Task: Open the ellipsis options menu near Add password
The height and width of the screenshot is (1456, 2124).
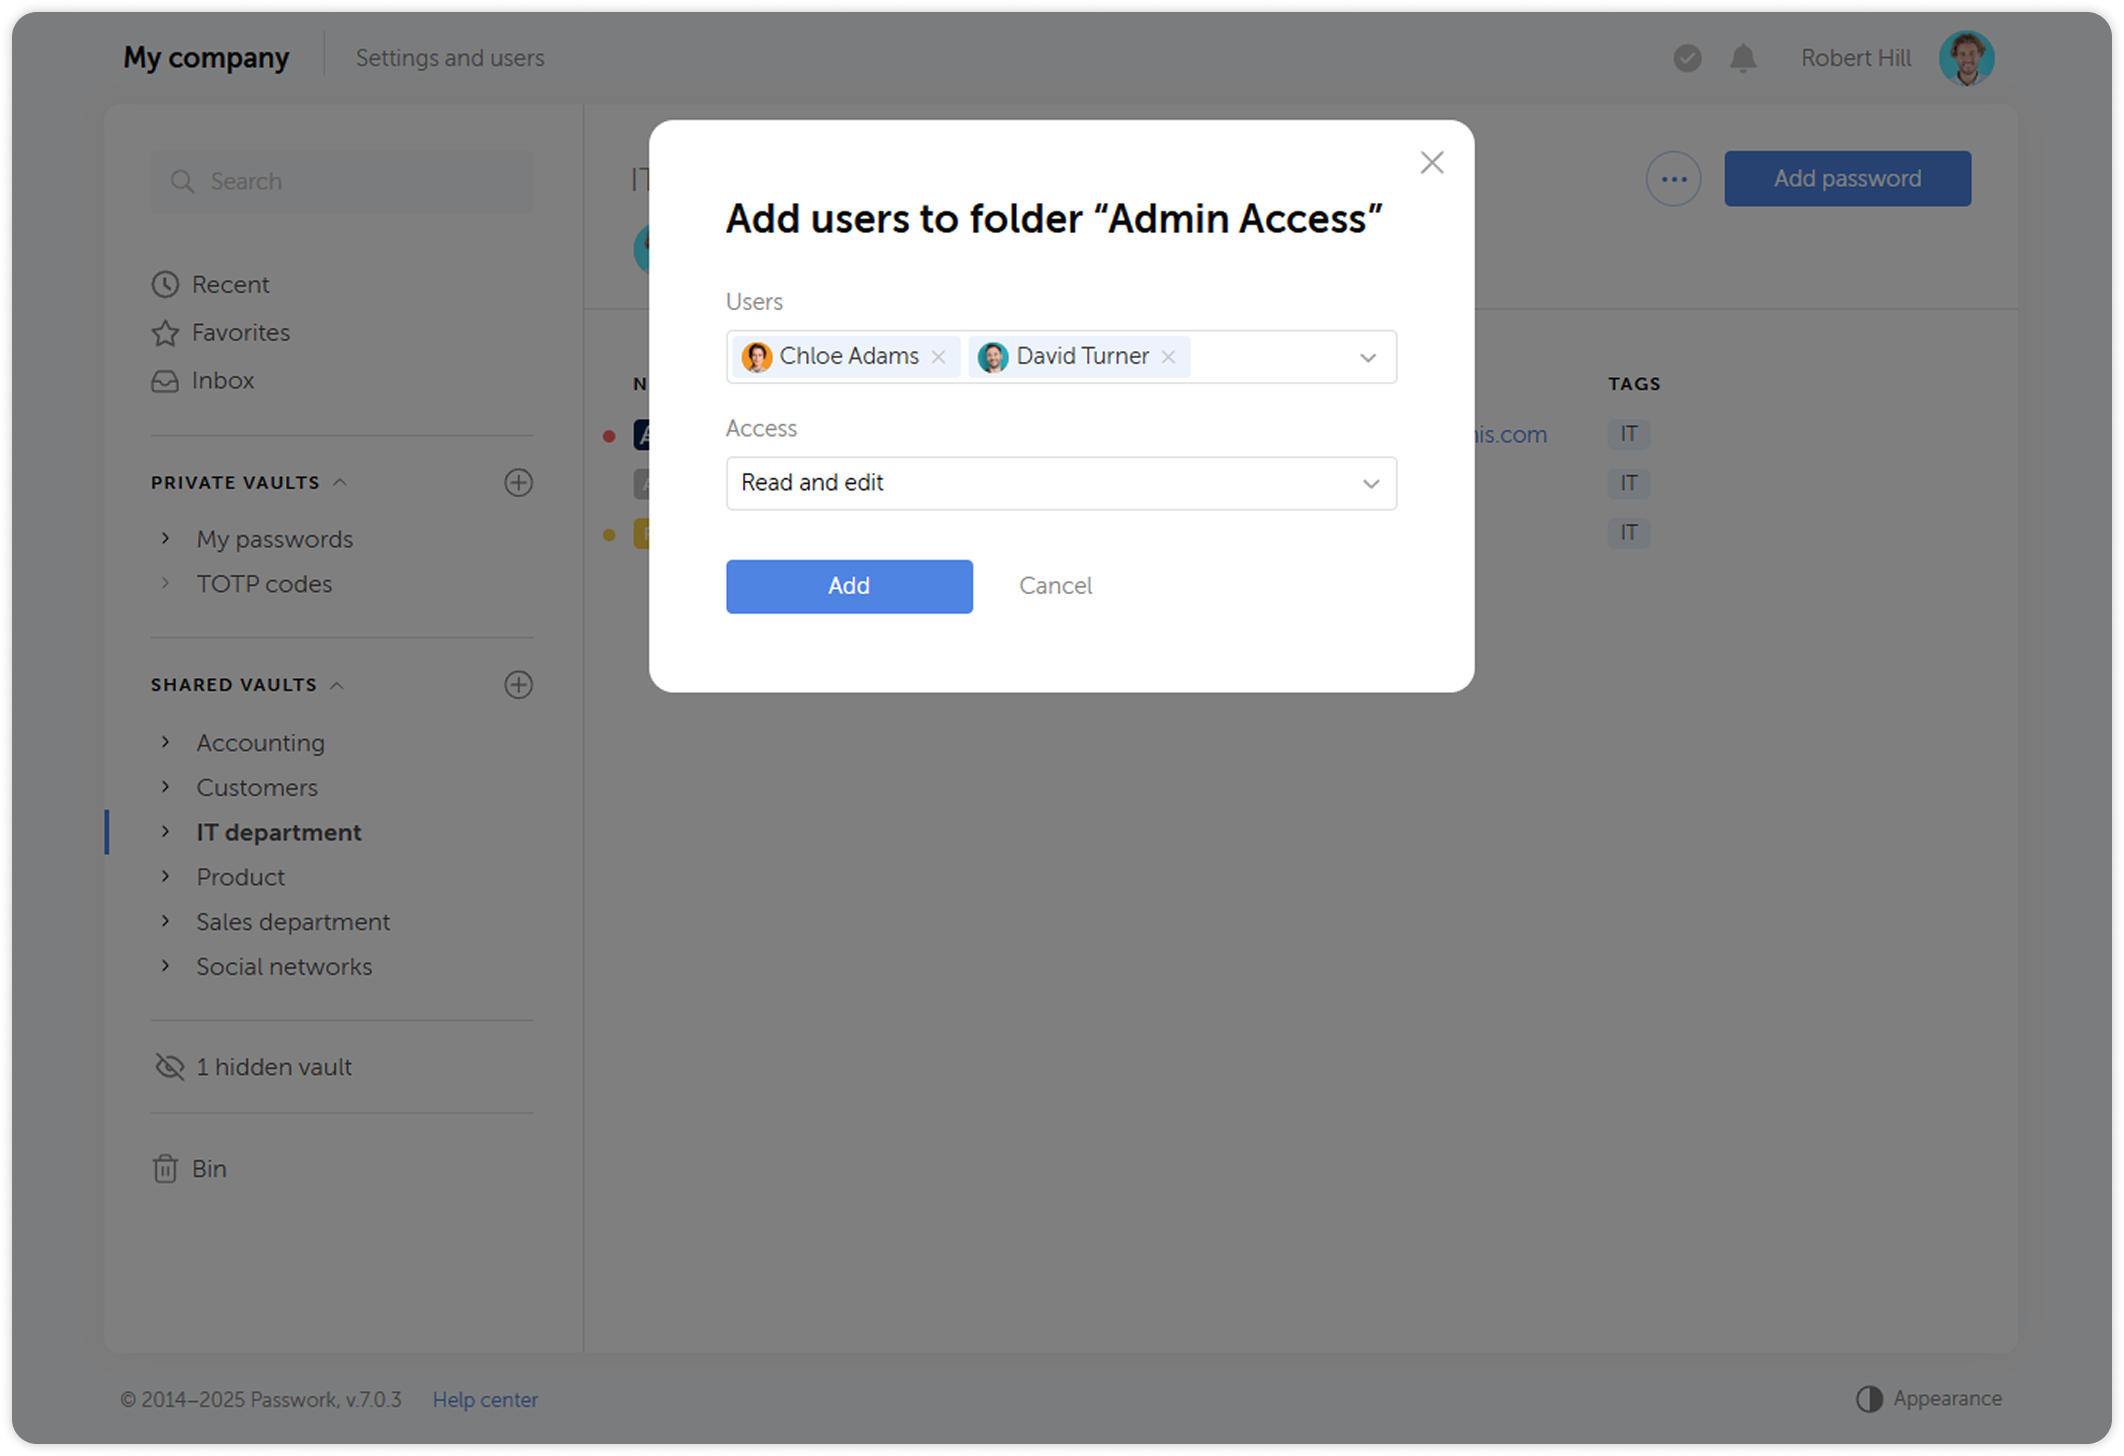Action: click(1673, 178)
